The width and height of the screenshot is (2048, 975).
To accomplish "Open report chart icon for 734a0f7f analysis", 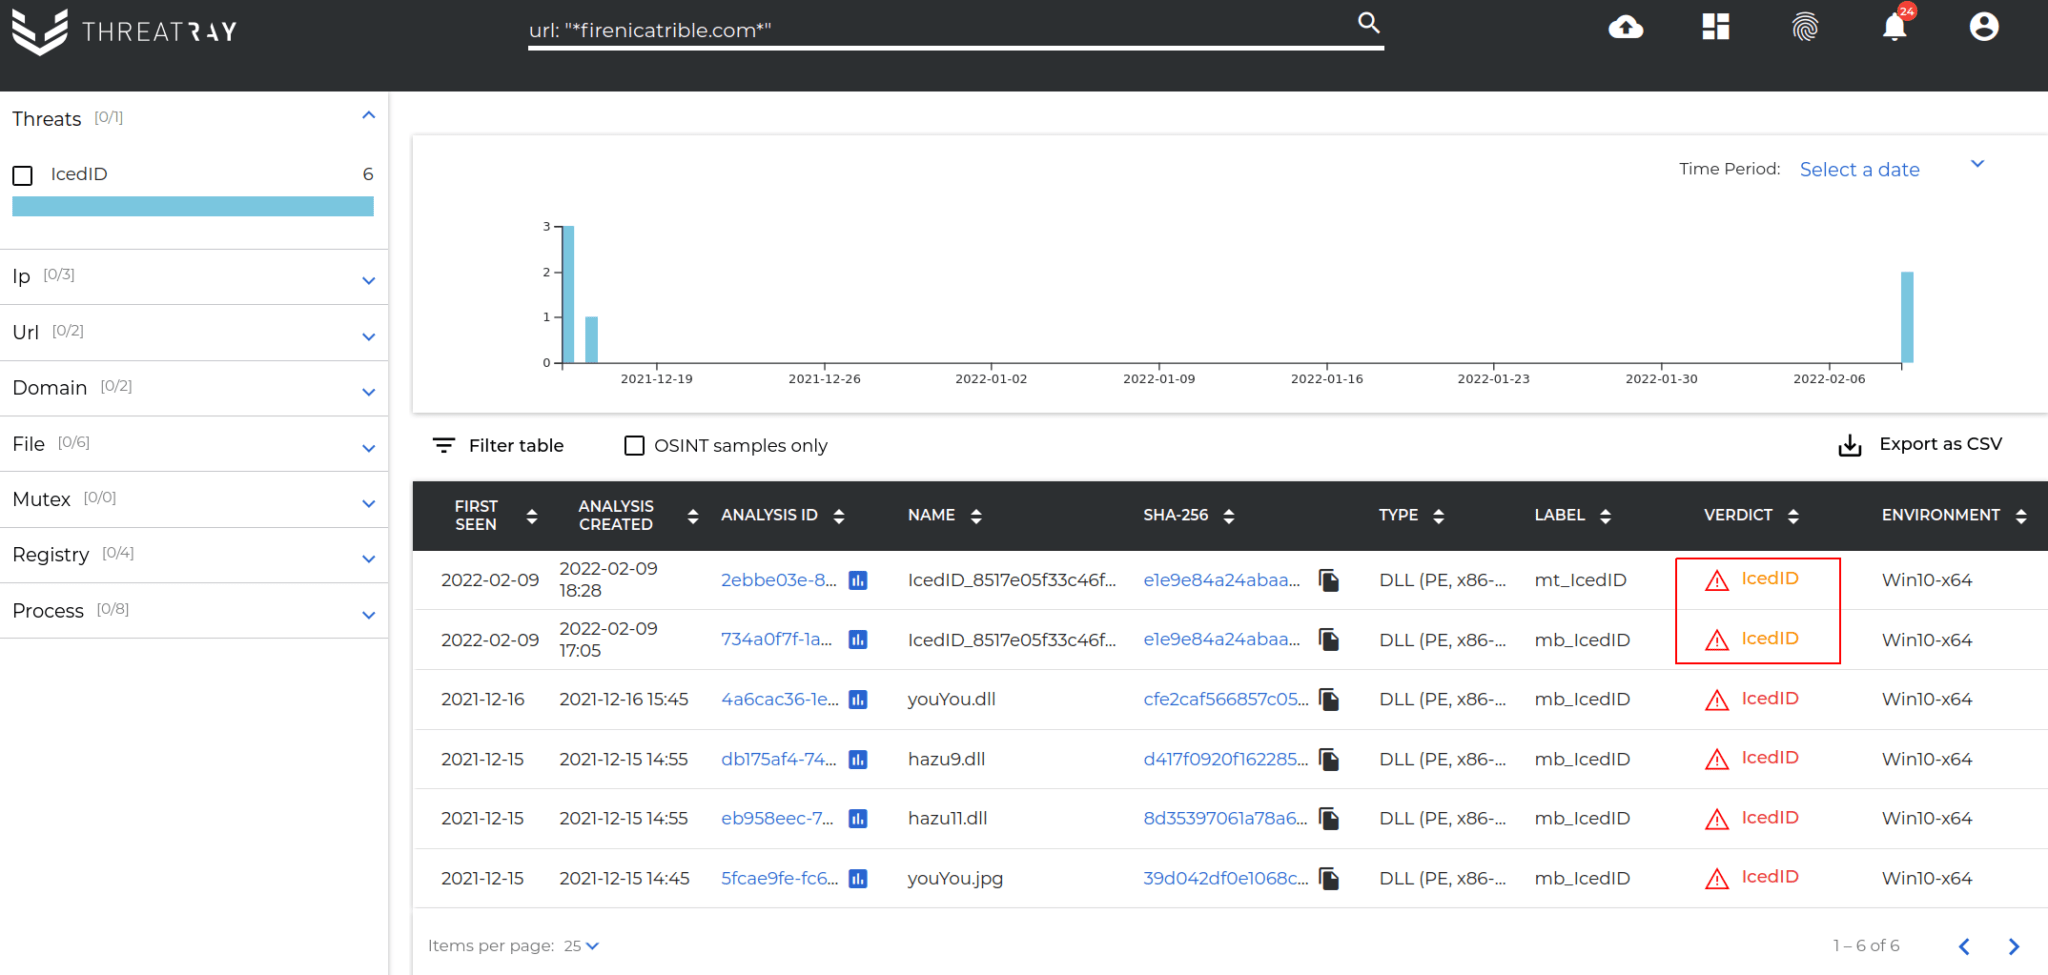I will 858,639.
